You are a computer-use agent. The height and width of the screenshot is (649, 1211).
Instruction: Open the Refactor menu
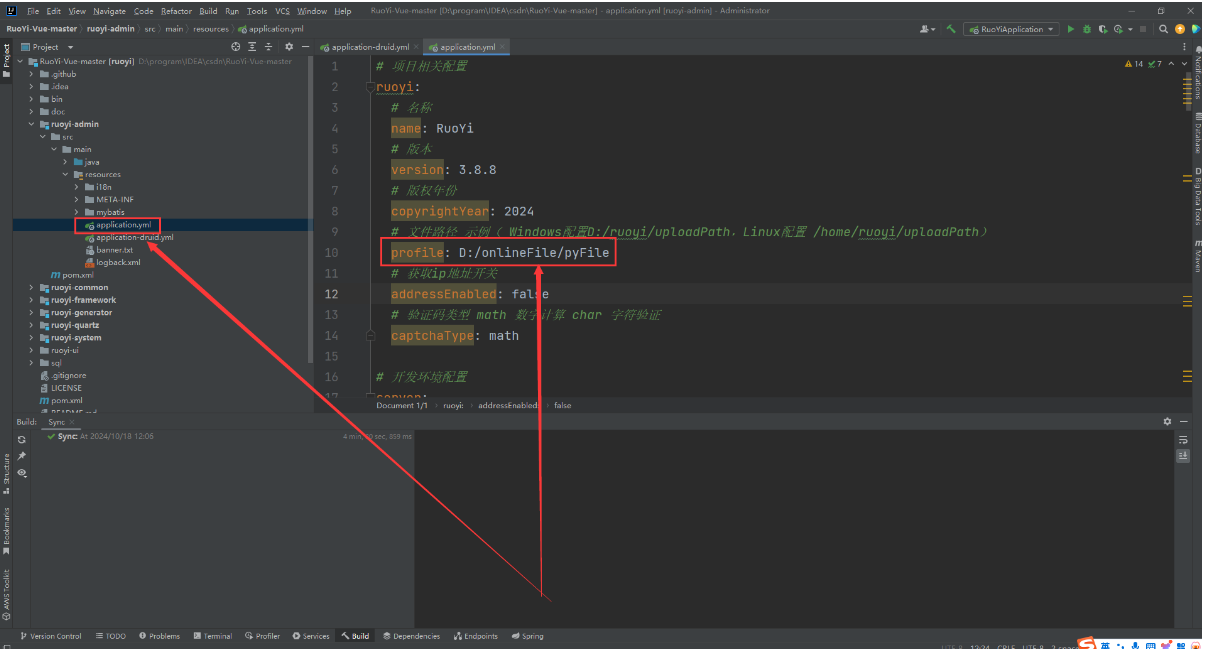[176, 11]
